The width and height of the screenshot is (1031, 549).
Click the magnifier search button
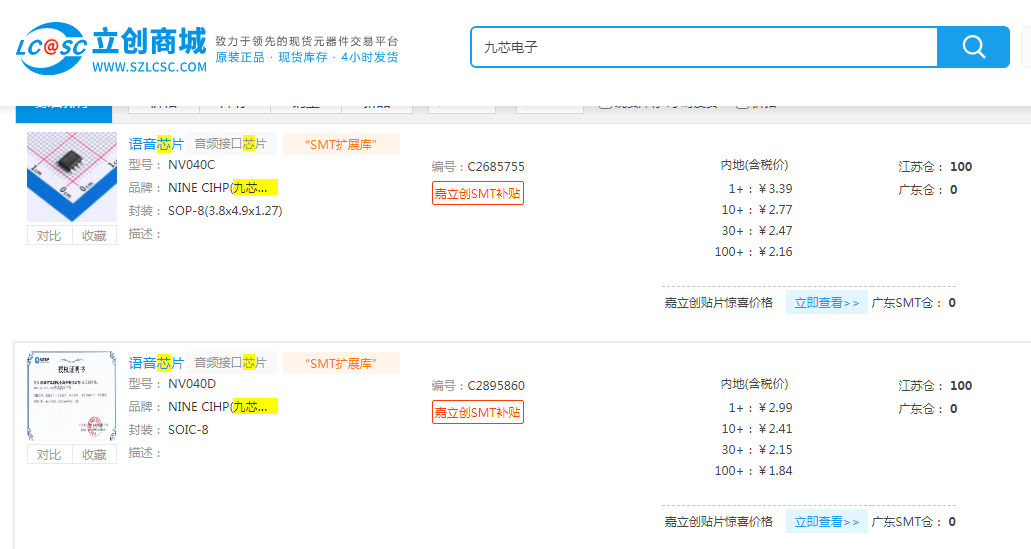click(x=972, y=47)
